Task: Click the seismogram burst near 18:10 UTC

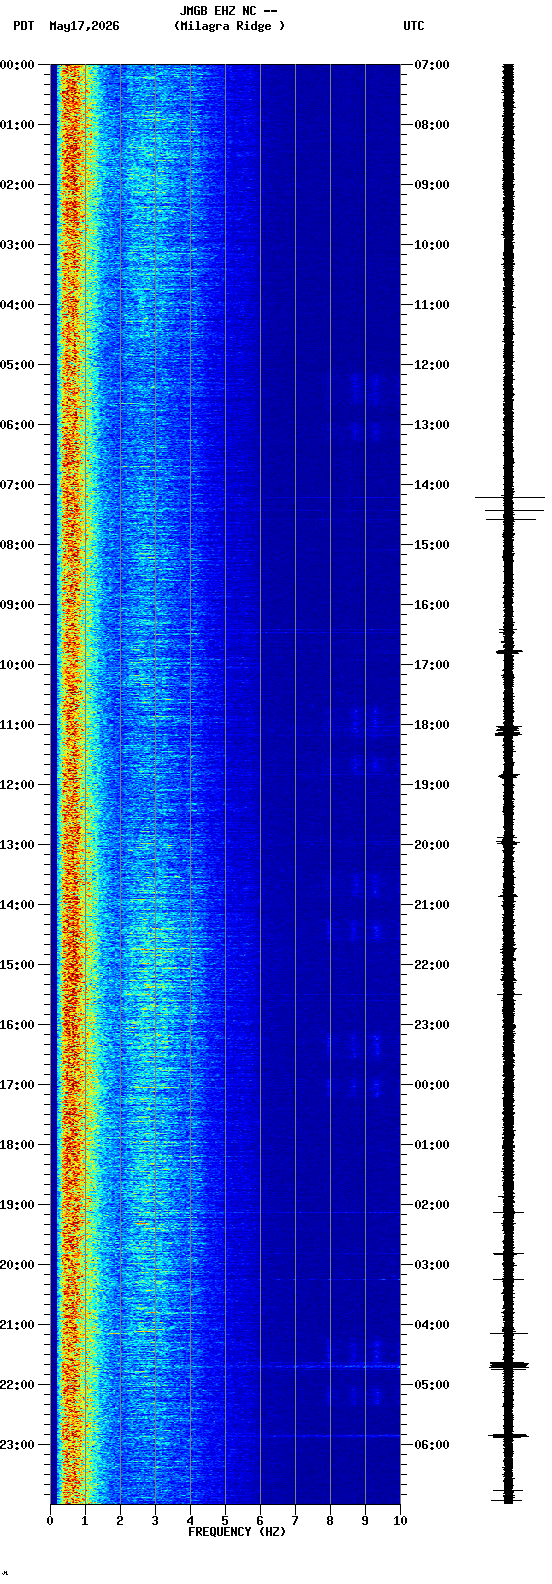Action: click(509, 732)
